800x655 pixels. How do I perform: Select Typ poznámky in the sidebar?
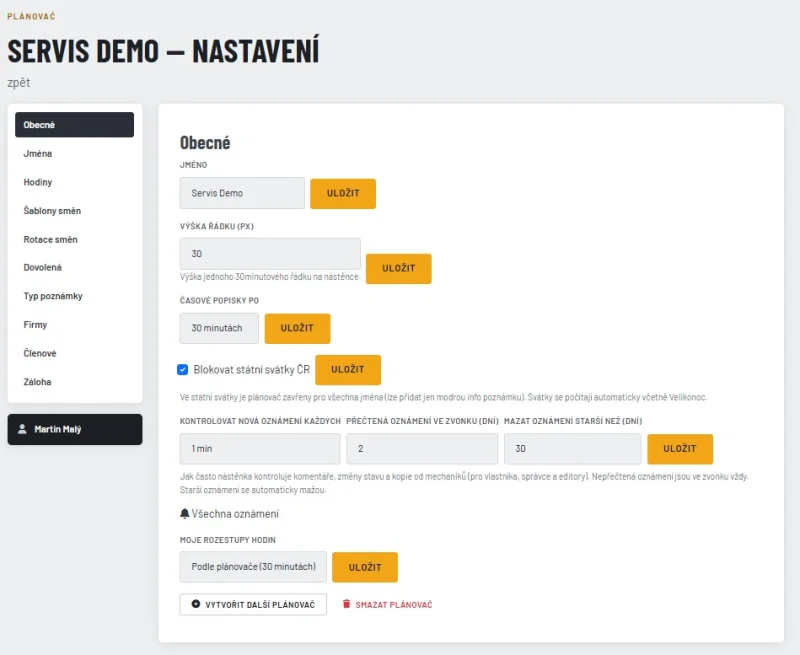(74, 296)
